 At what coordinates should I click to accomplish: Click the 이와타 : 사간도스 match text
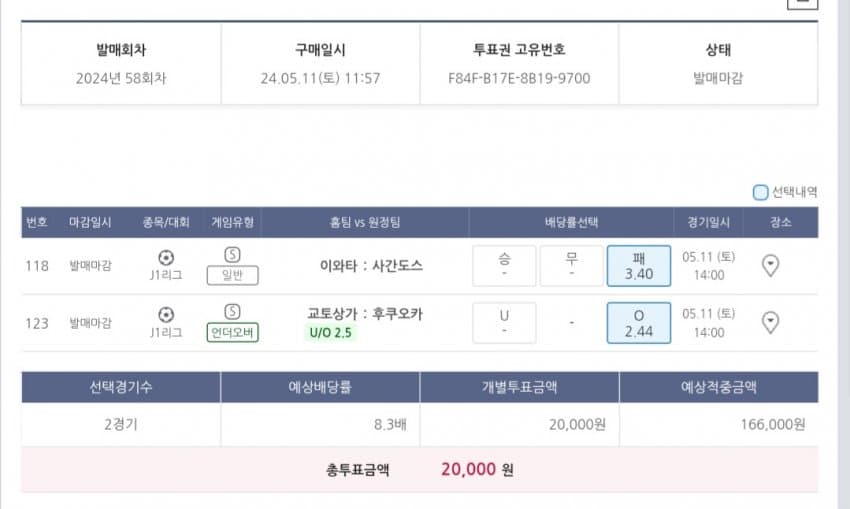click(371, 266)
